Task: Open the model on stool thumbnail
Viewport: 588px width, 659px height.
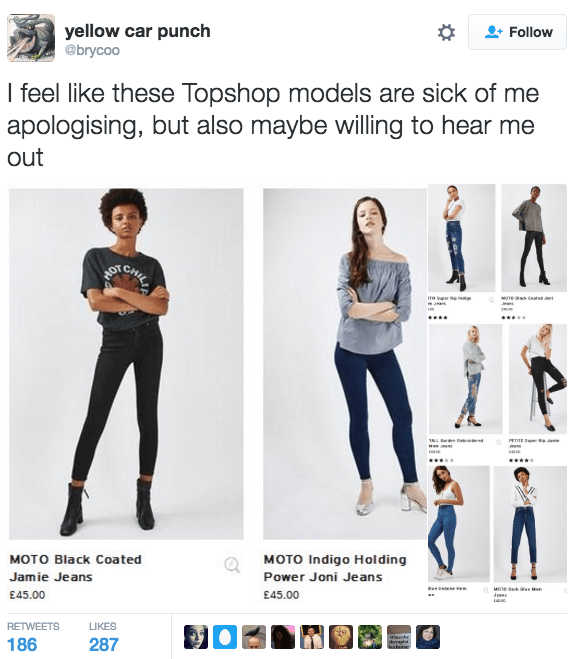Action: (x=538, y=379)
